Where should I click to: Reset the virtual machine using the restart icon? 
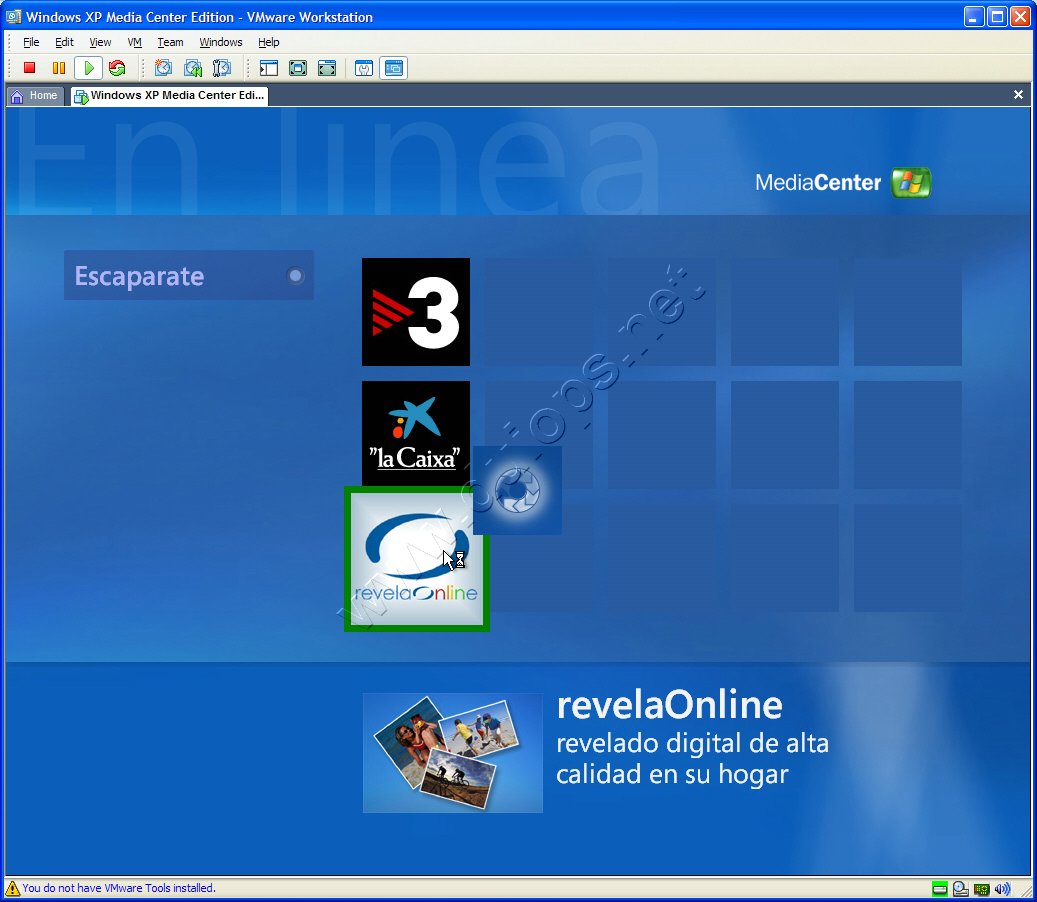[x=117, y=67]
